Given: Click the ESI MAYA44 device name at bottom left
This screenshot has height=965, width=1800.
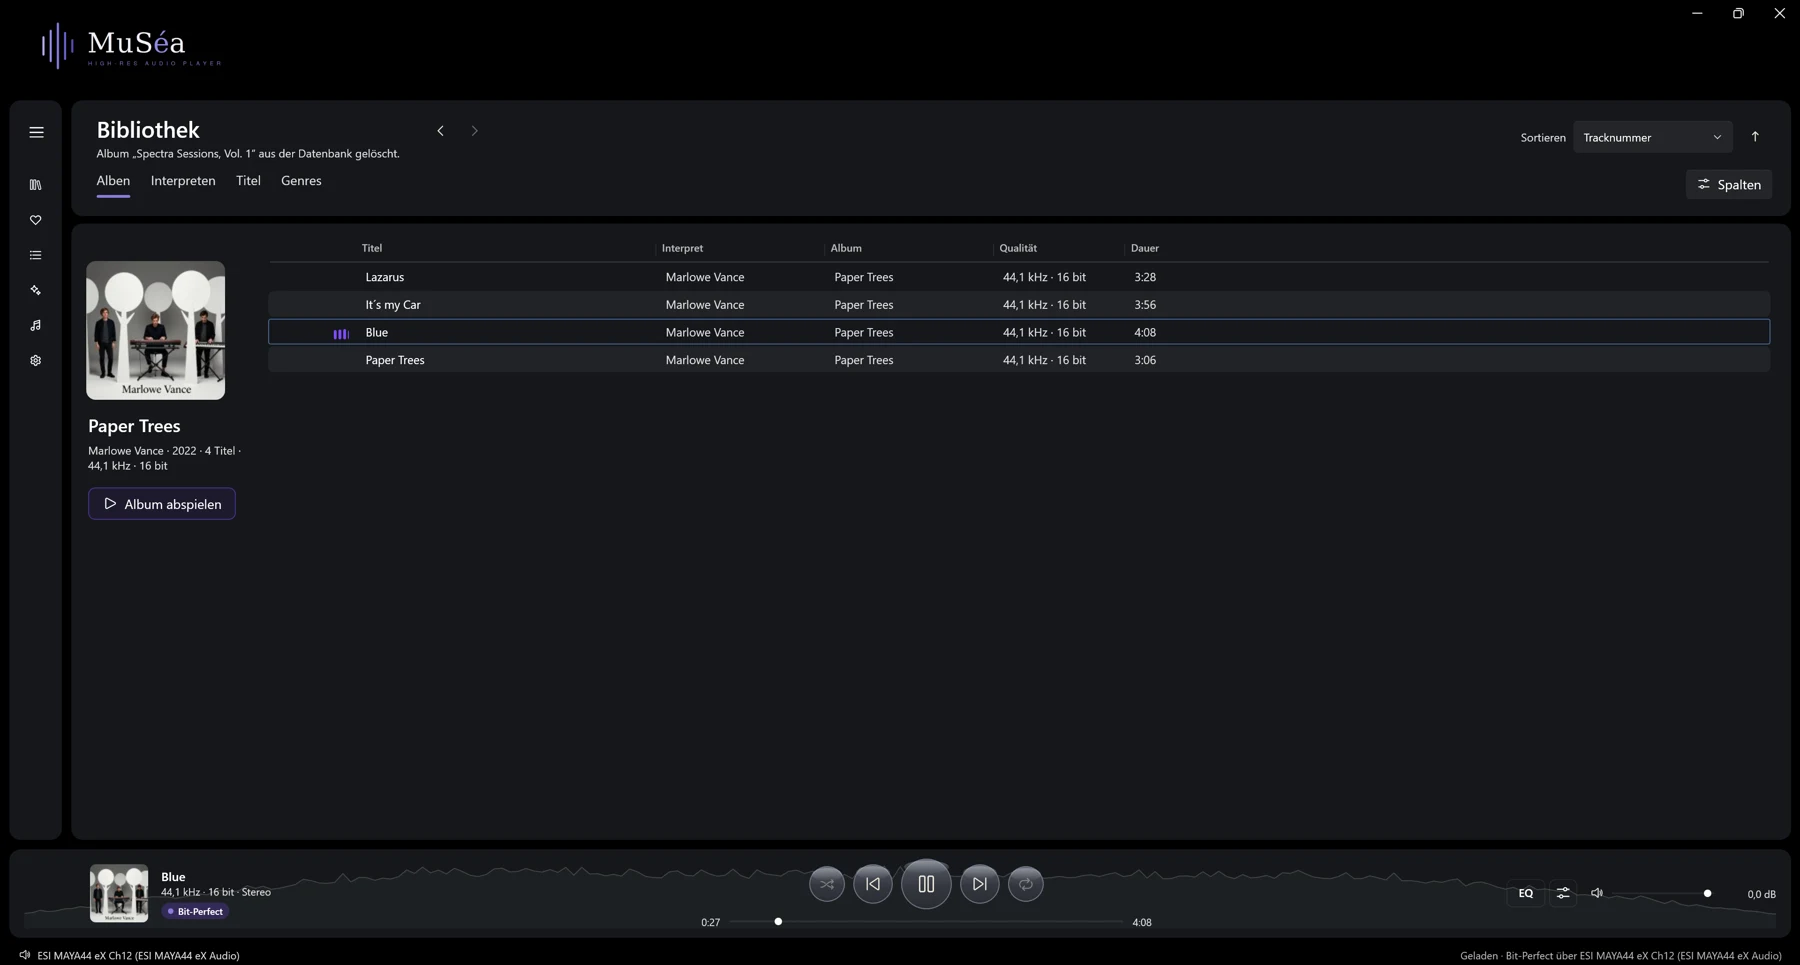Looking at the screenshot, I should point(138,955).
